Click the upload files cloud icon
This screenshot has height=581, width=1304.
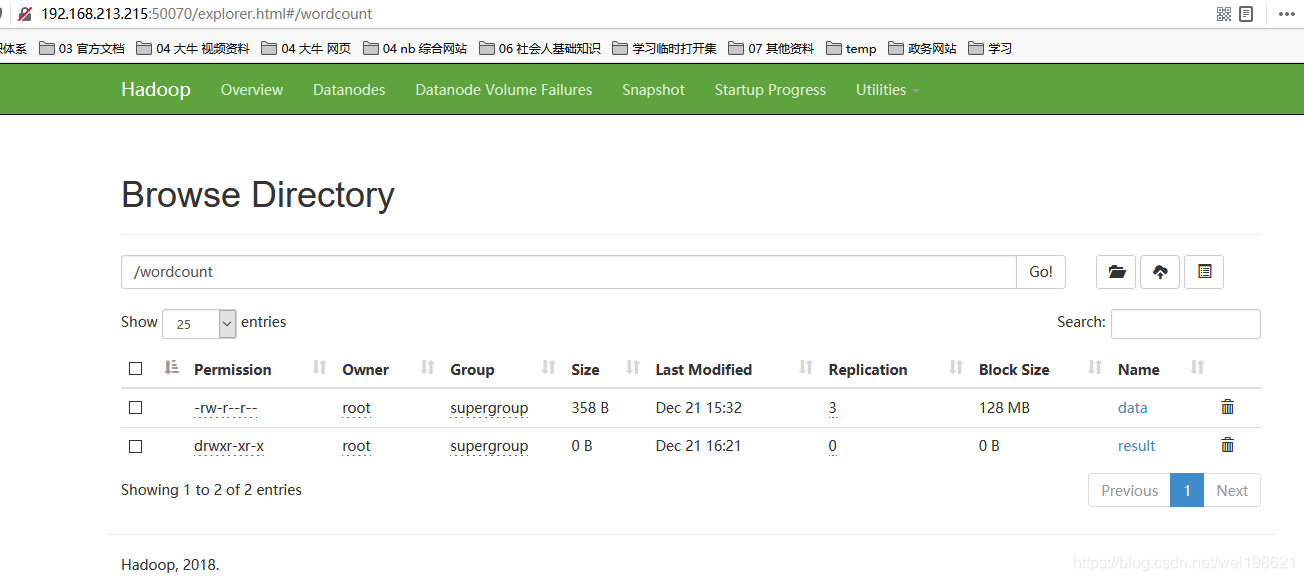tap(1160, 272)
